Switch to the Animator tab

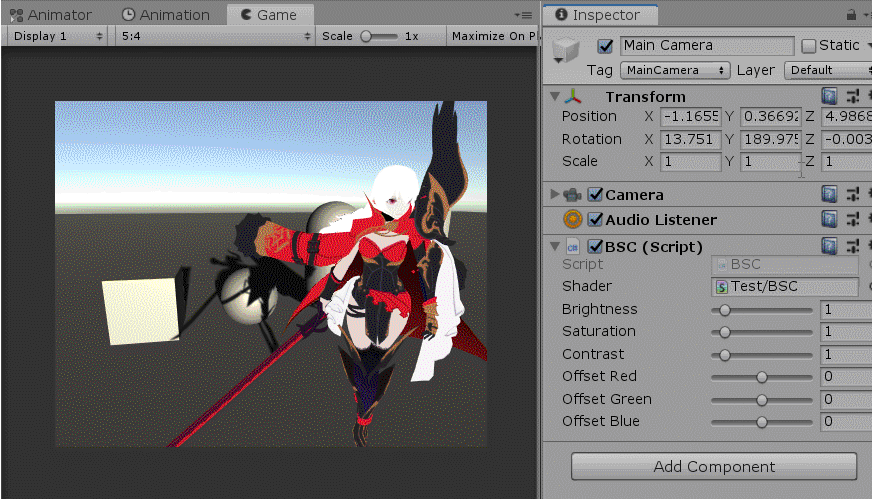coord(51,14)
